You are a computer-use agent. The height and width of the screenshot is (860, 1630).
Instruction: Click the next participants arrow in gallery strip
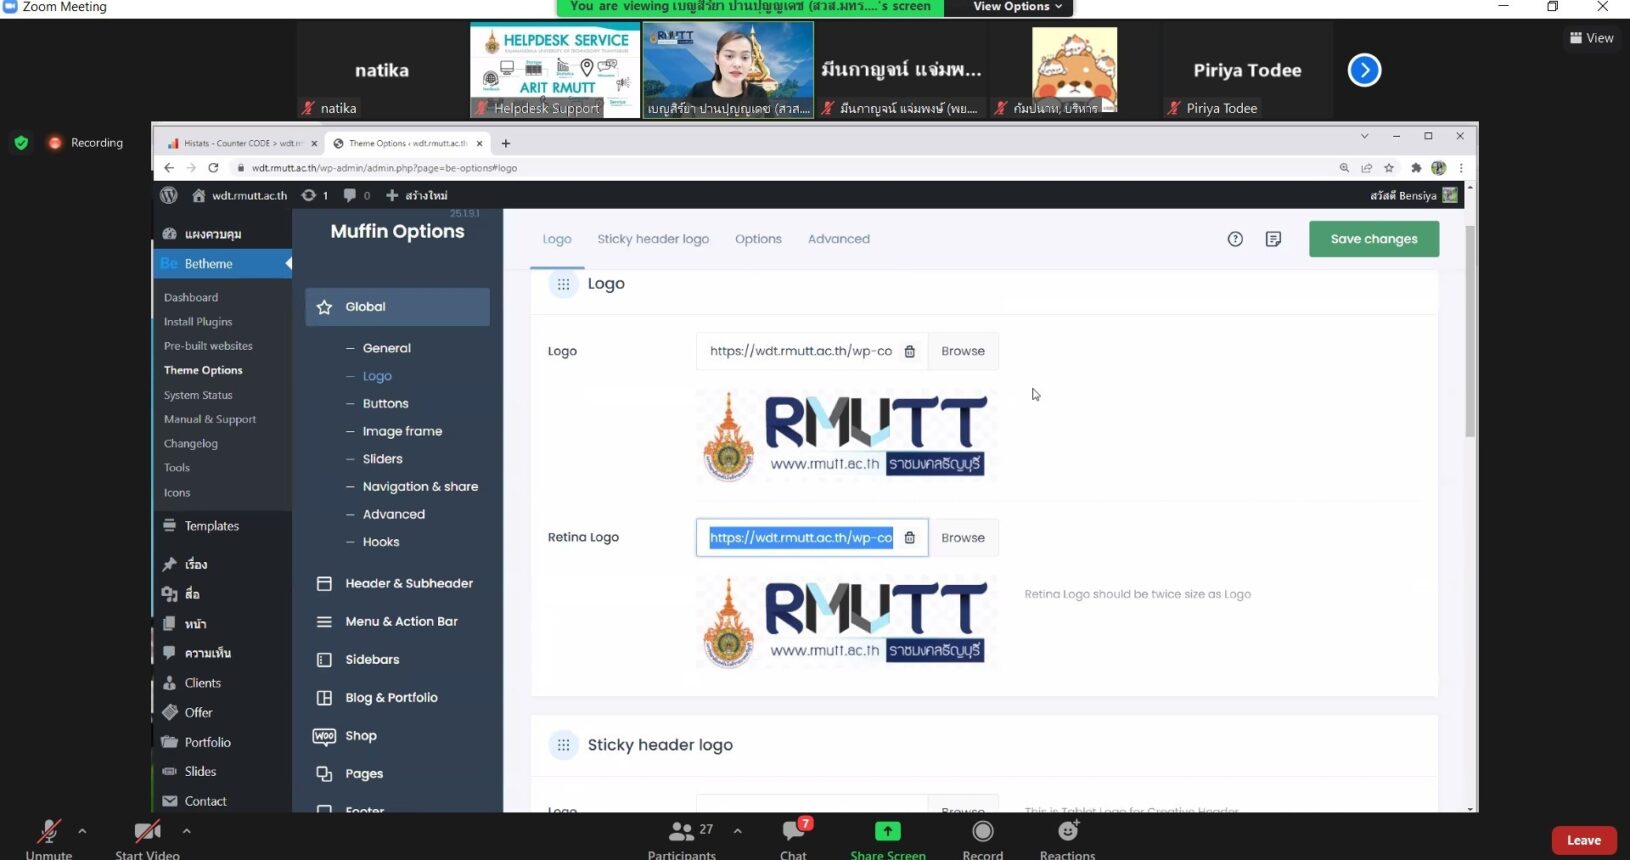pos(1364,70)
